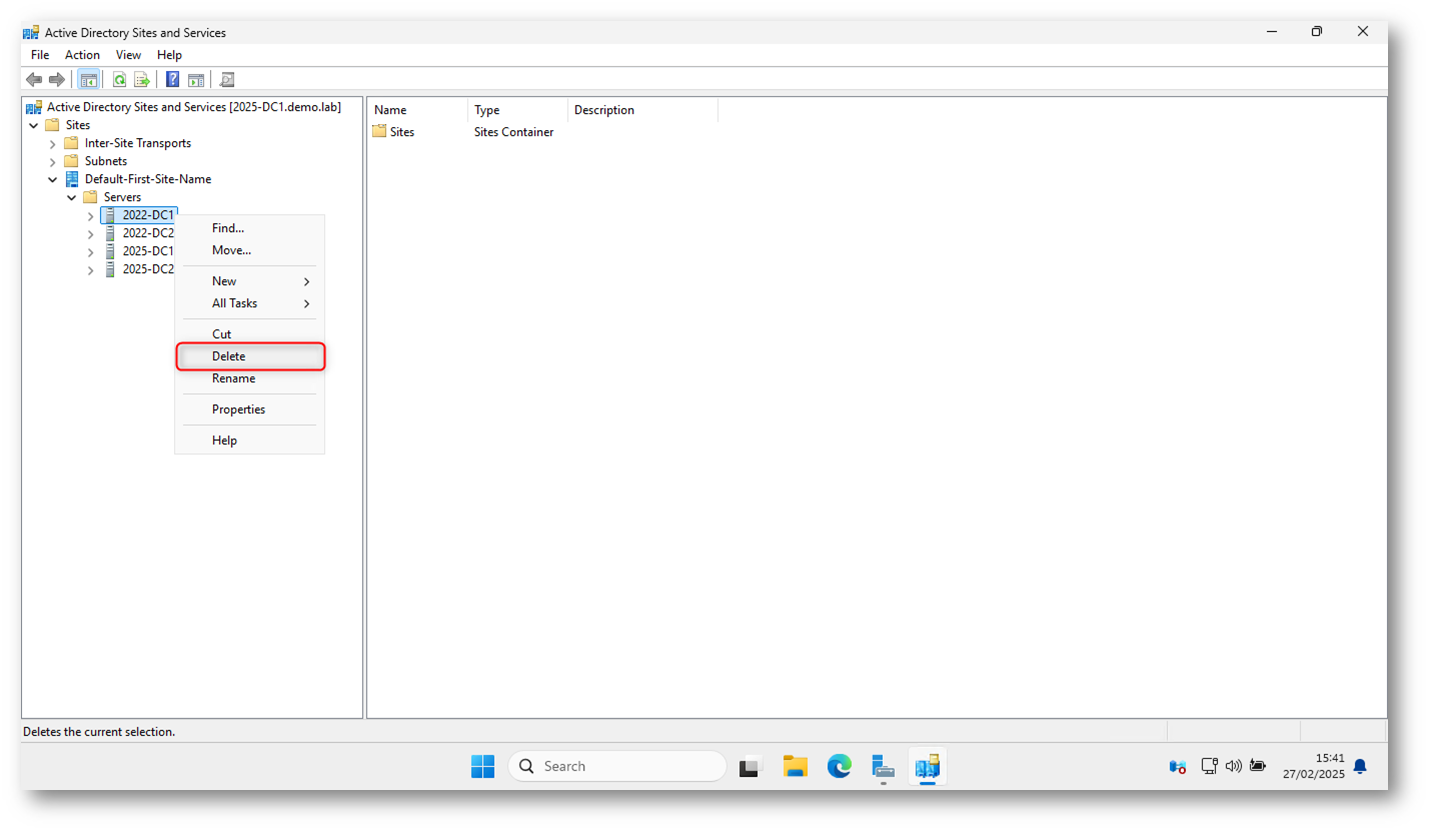
Task: Sort by the Description column header
Action: pos(643,110)
